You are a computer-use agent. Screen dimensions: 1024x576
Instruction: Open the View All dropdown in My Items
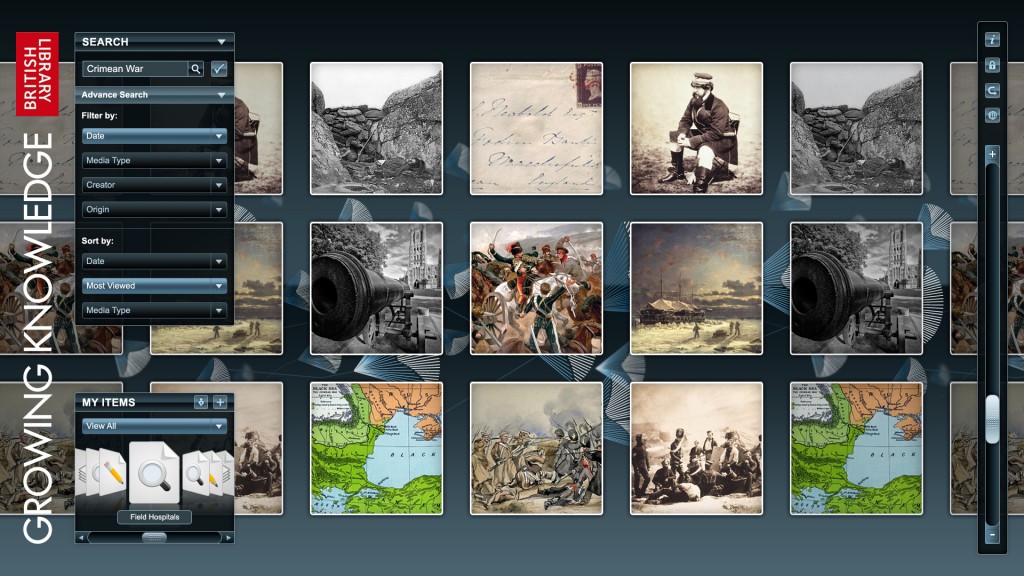click(x=154, y=426)
